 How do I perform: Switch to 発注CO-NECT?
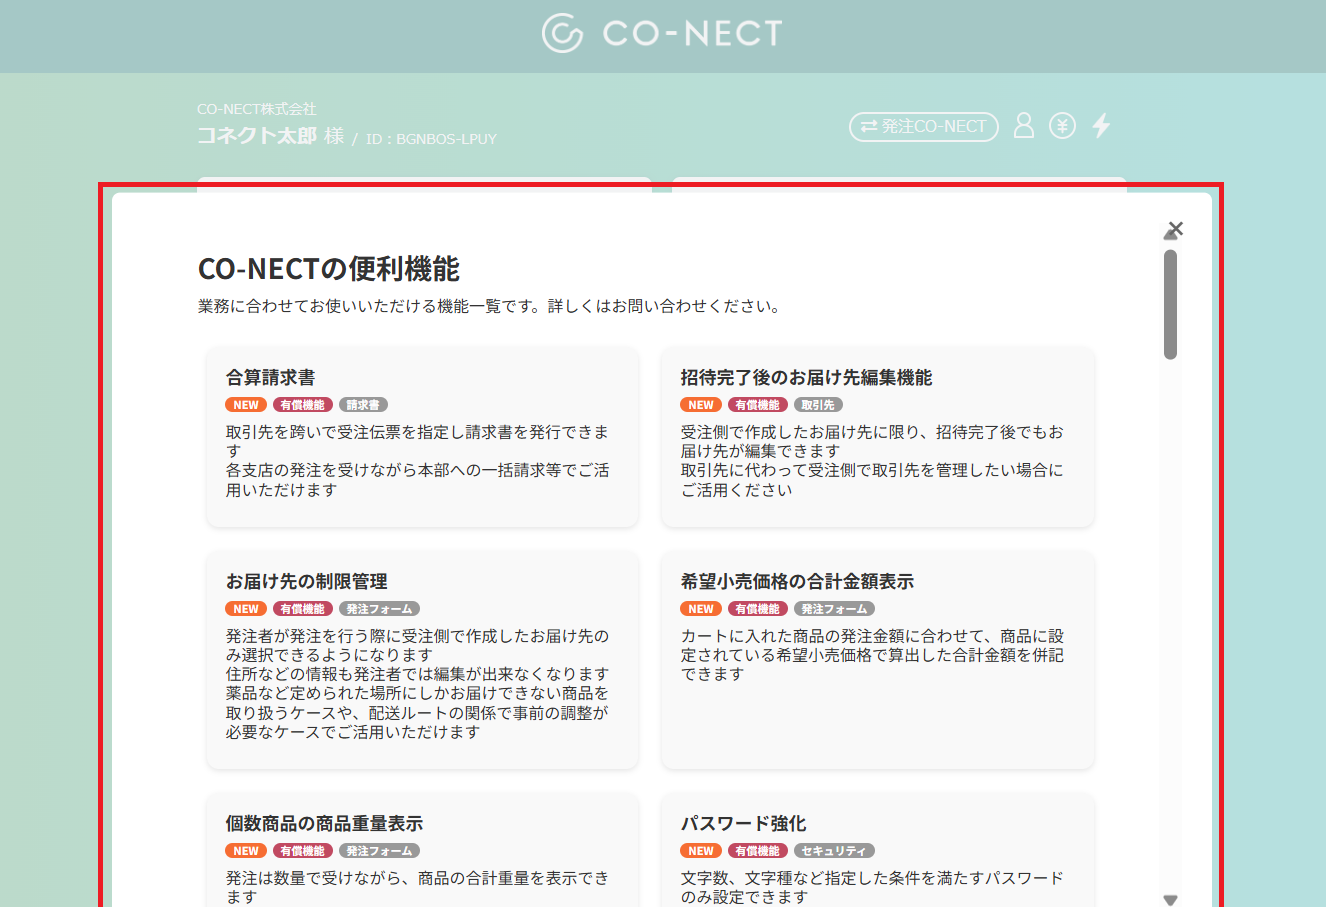[924, 126]
